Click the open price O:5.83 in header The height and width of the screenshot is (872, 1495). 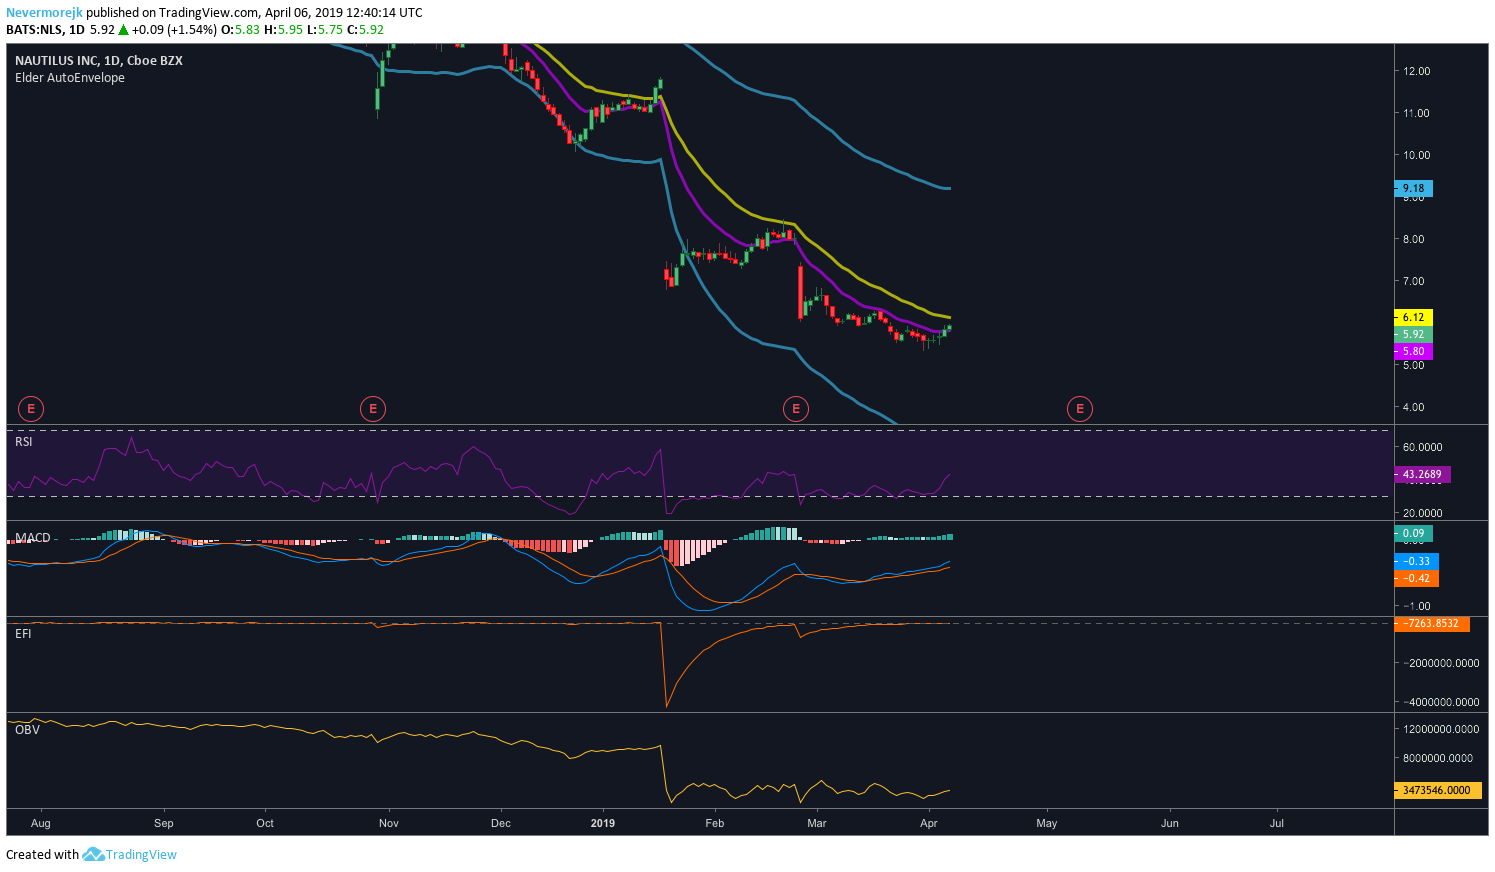[240, 30]
